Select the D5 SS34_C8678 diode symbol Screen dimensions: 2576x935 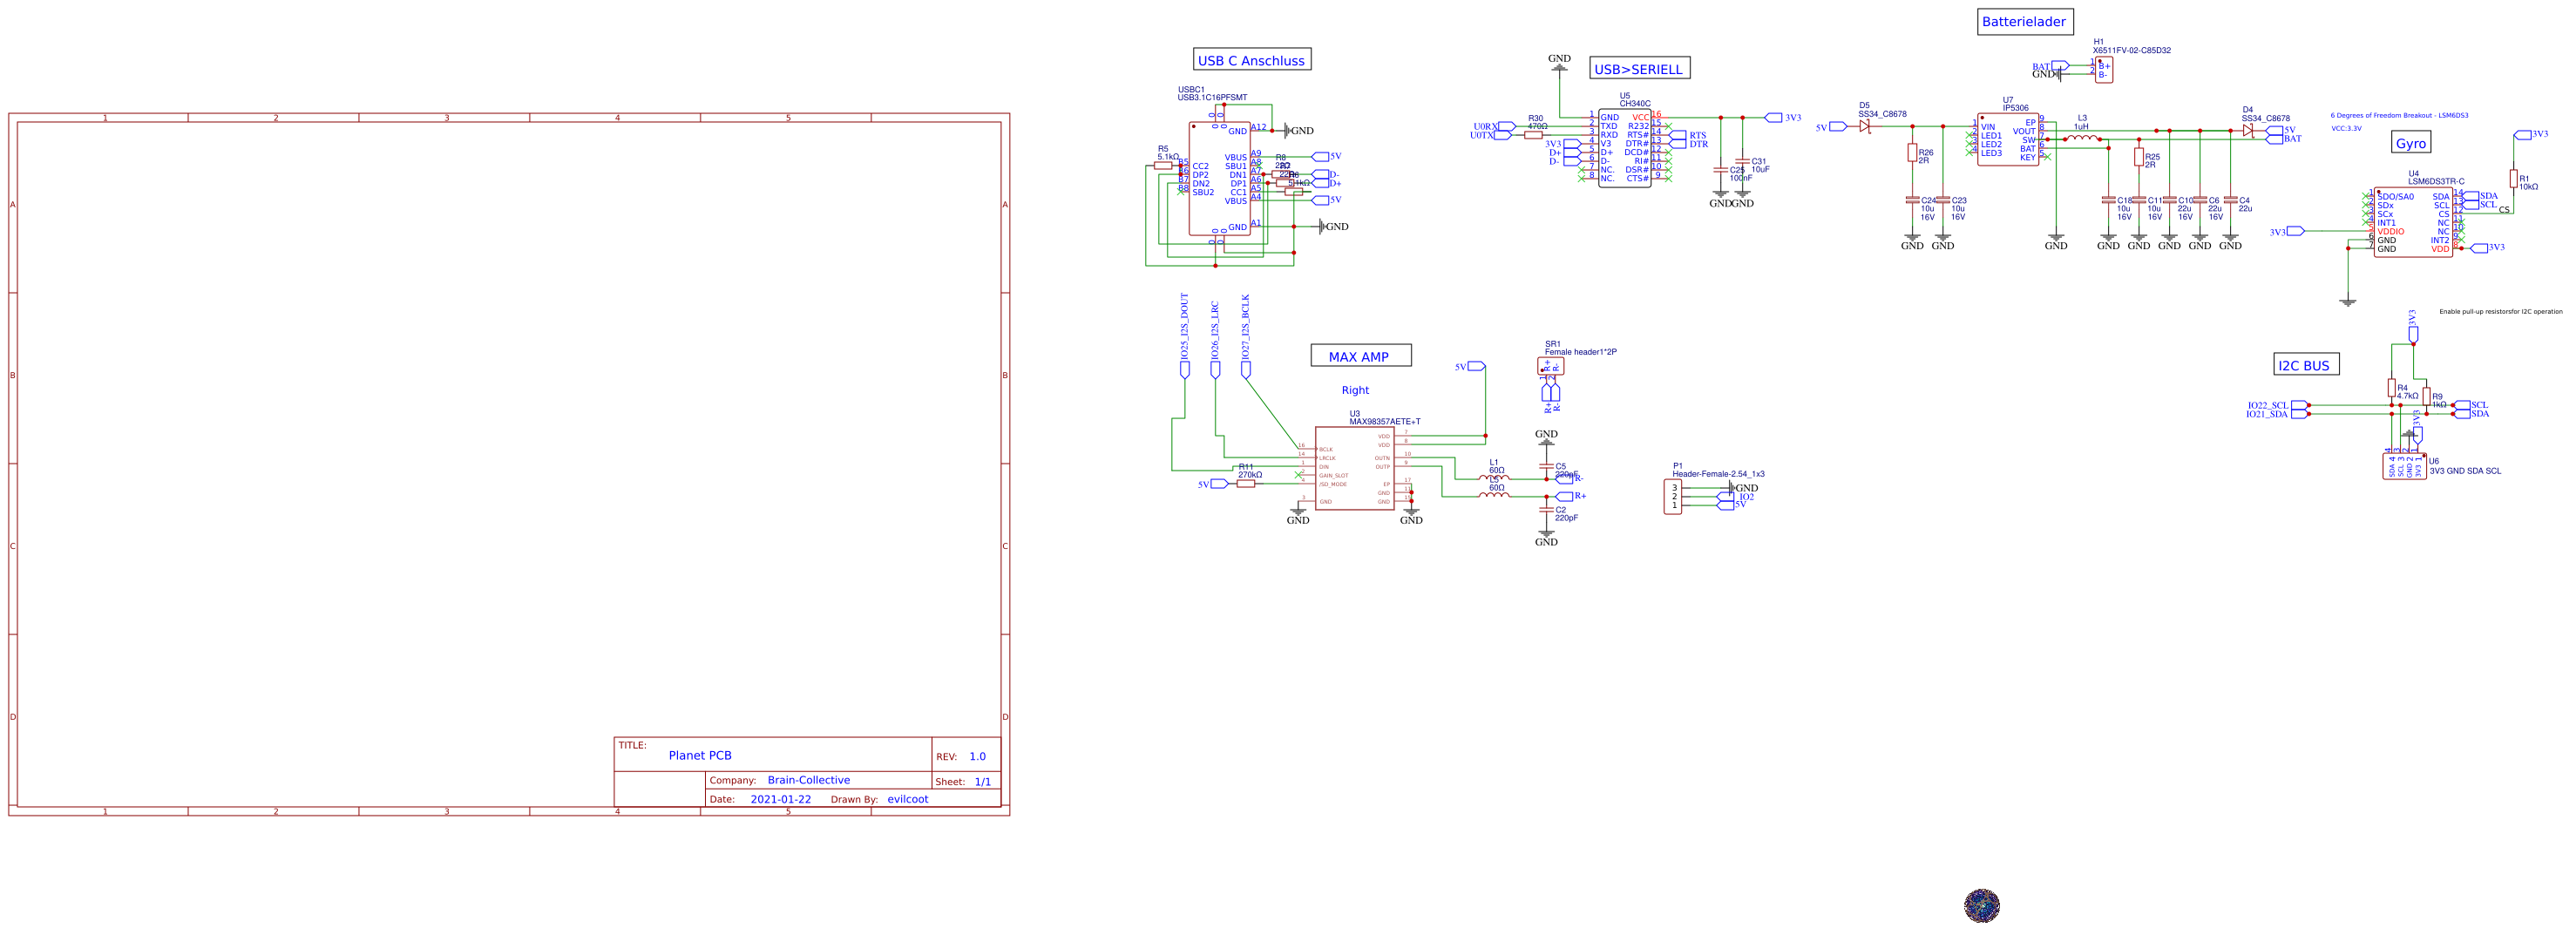tap(1866, 128)
